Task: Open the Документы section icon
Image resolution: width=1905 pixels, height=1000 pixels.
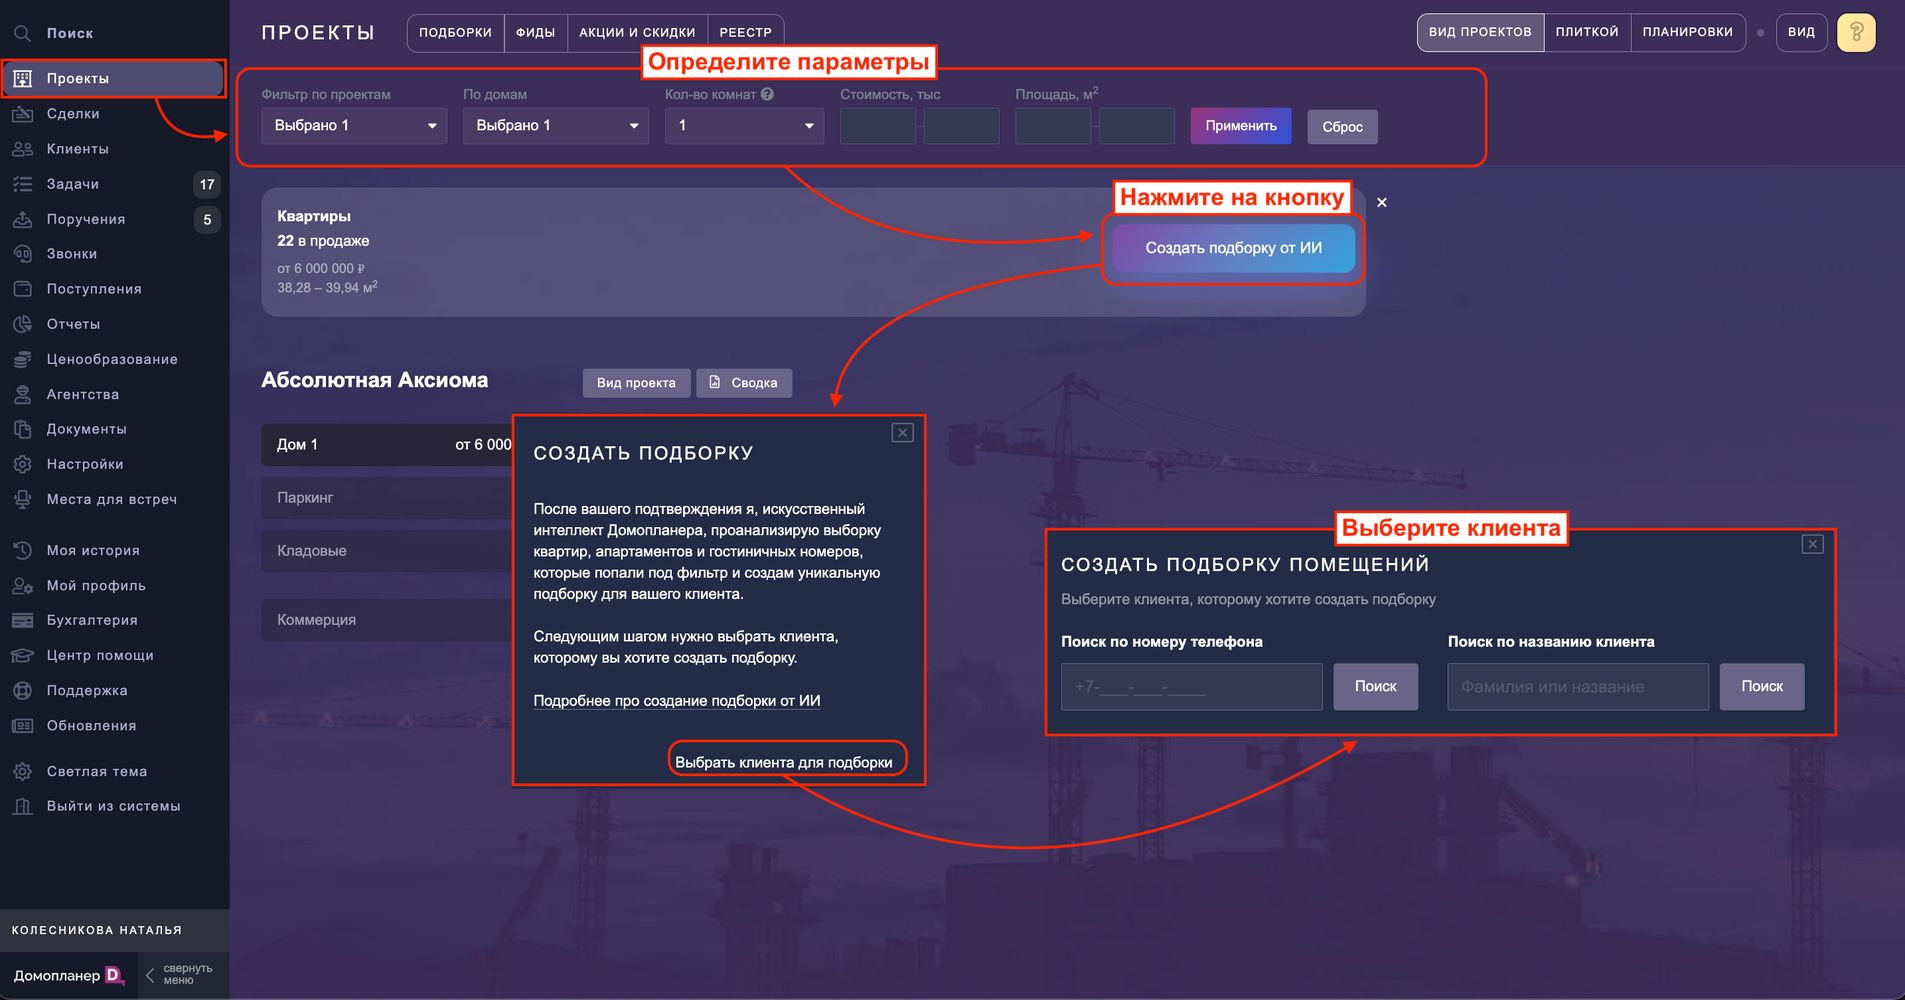Action: pyautogui.click(x=22, y=429)
